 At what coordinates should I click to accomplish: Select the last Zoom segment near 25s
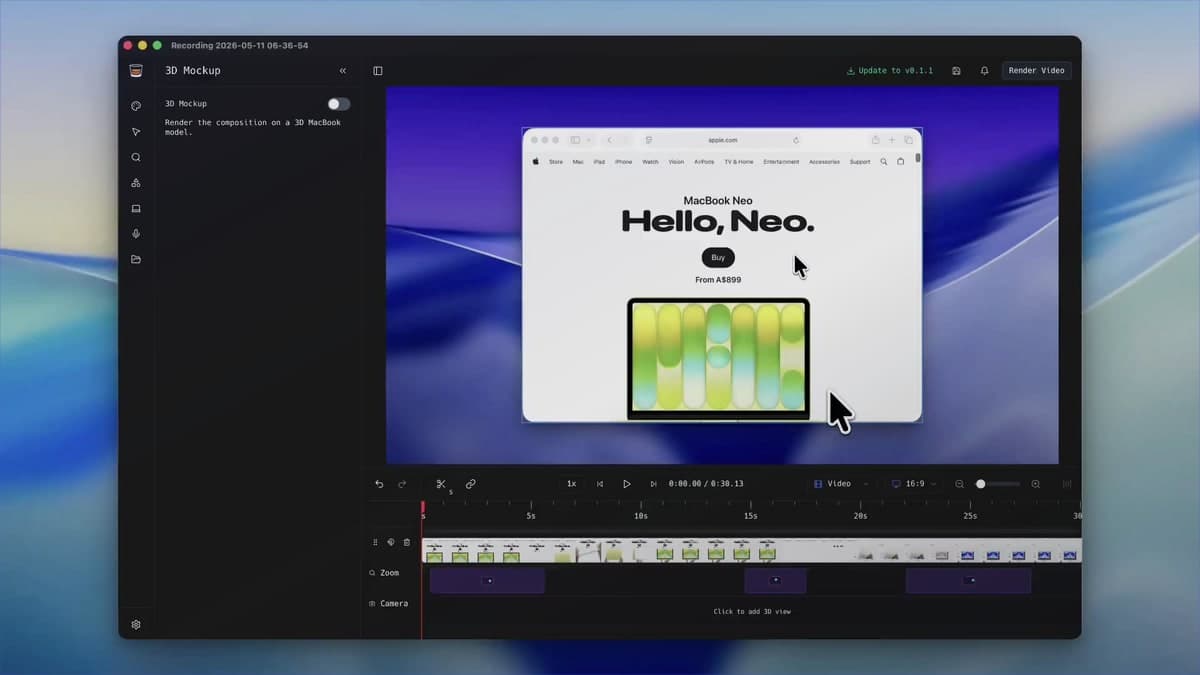(968, 581)
